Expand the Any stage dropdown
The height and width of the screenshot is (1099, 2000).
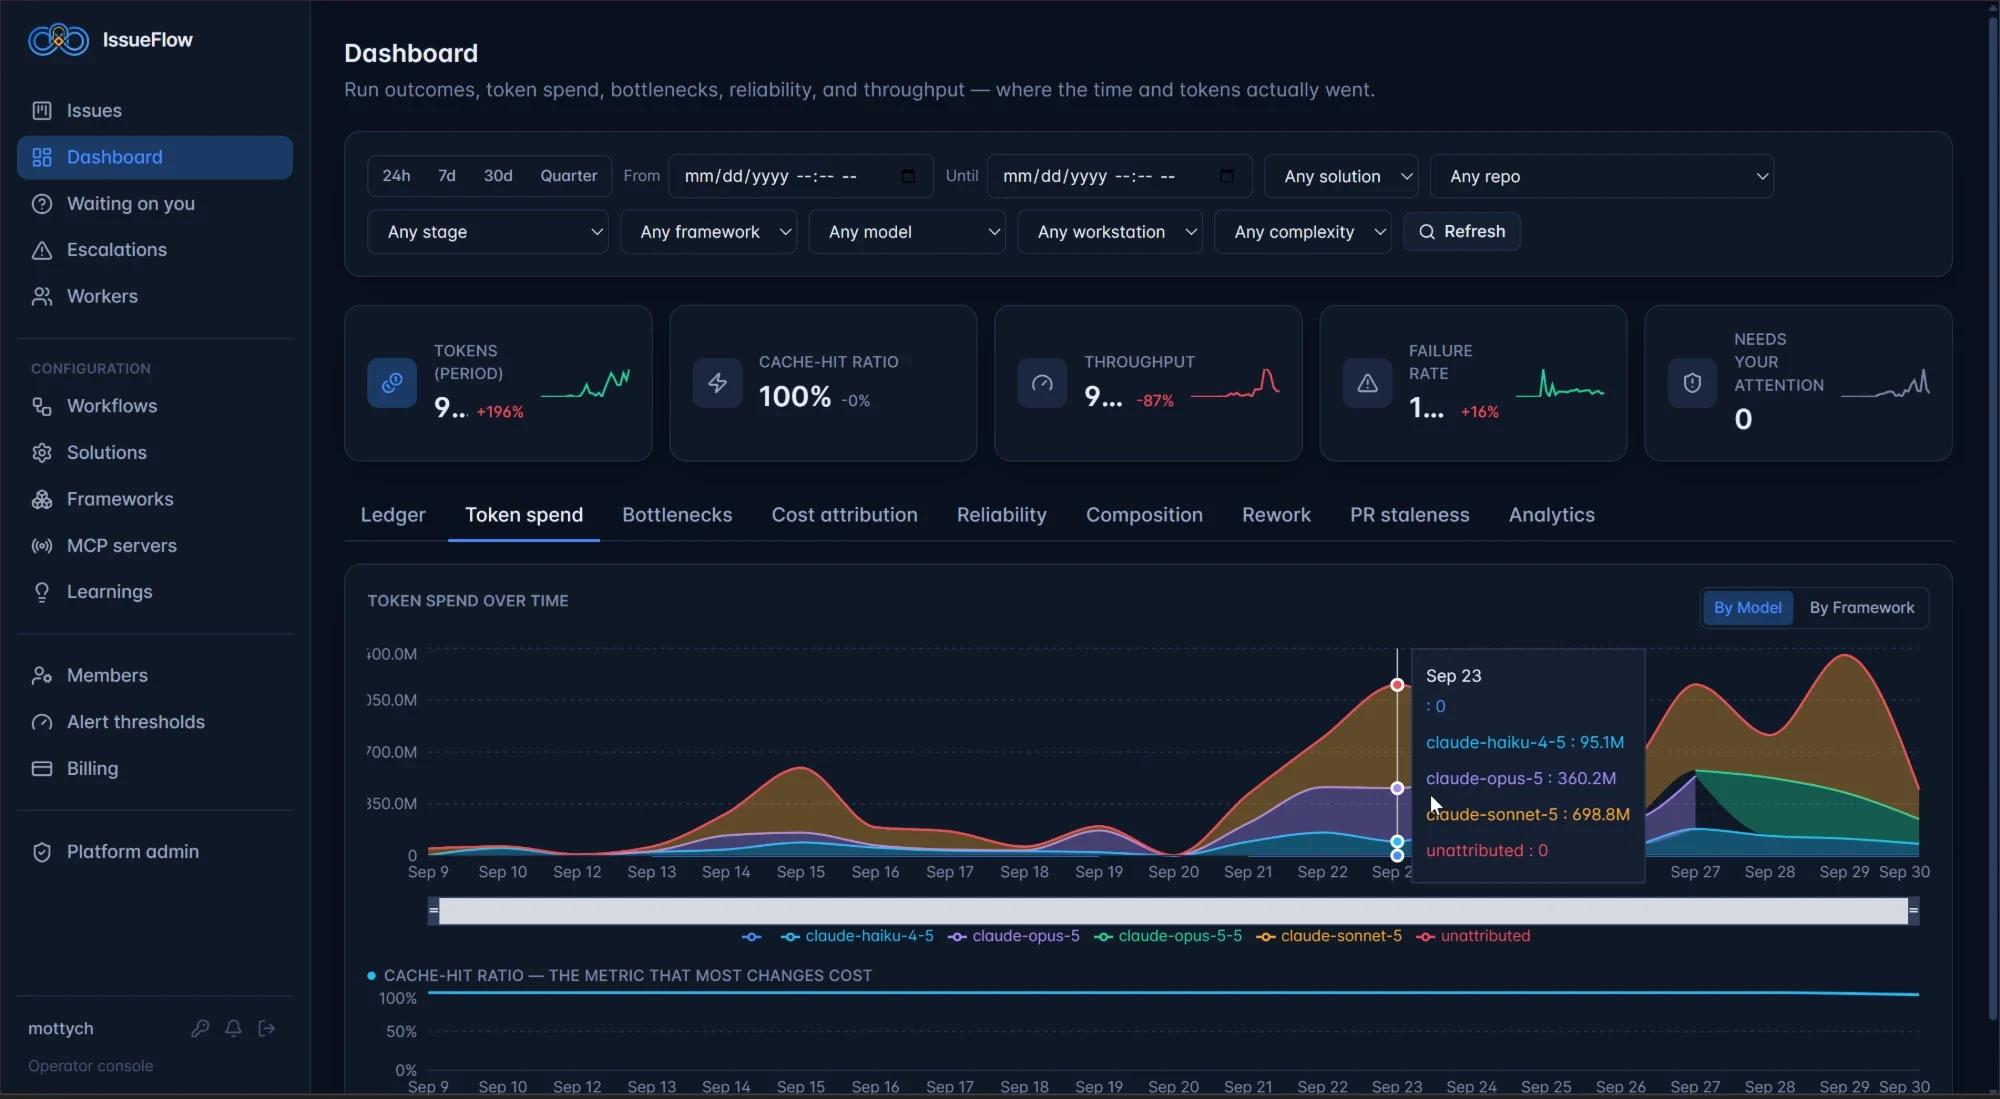tap(488, 232)
